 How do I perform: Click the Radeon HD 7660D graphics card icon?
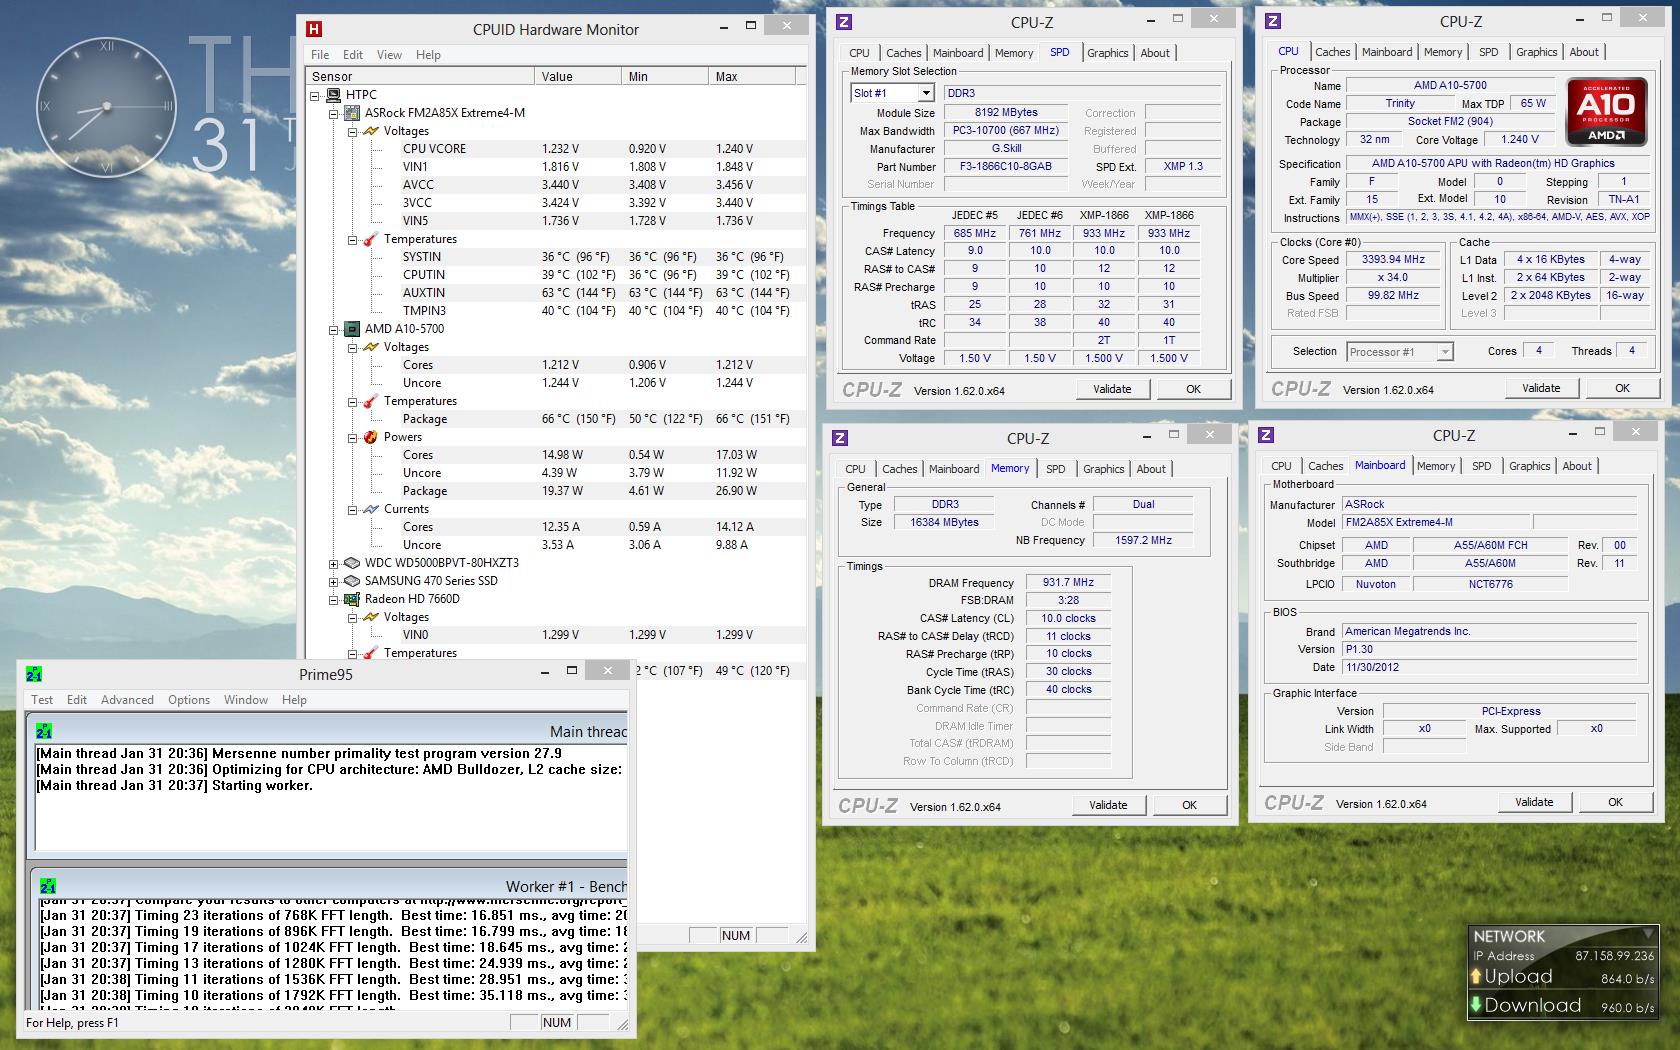point(352,599)
